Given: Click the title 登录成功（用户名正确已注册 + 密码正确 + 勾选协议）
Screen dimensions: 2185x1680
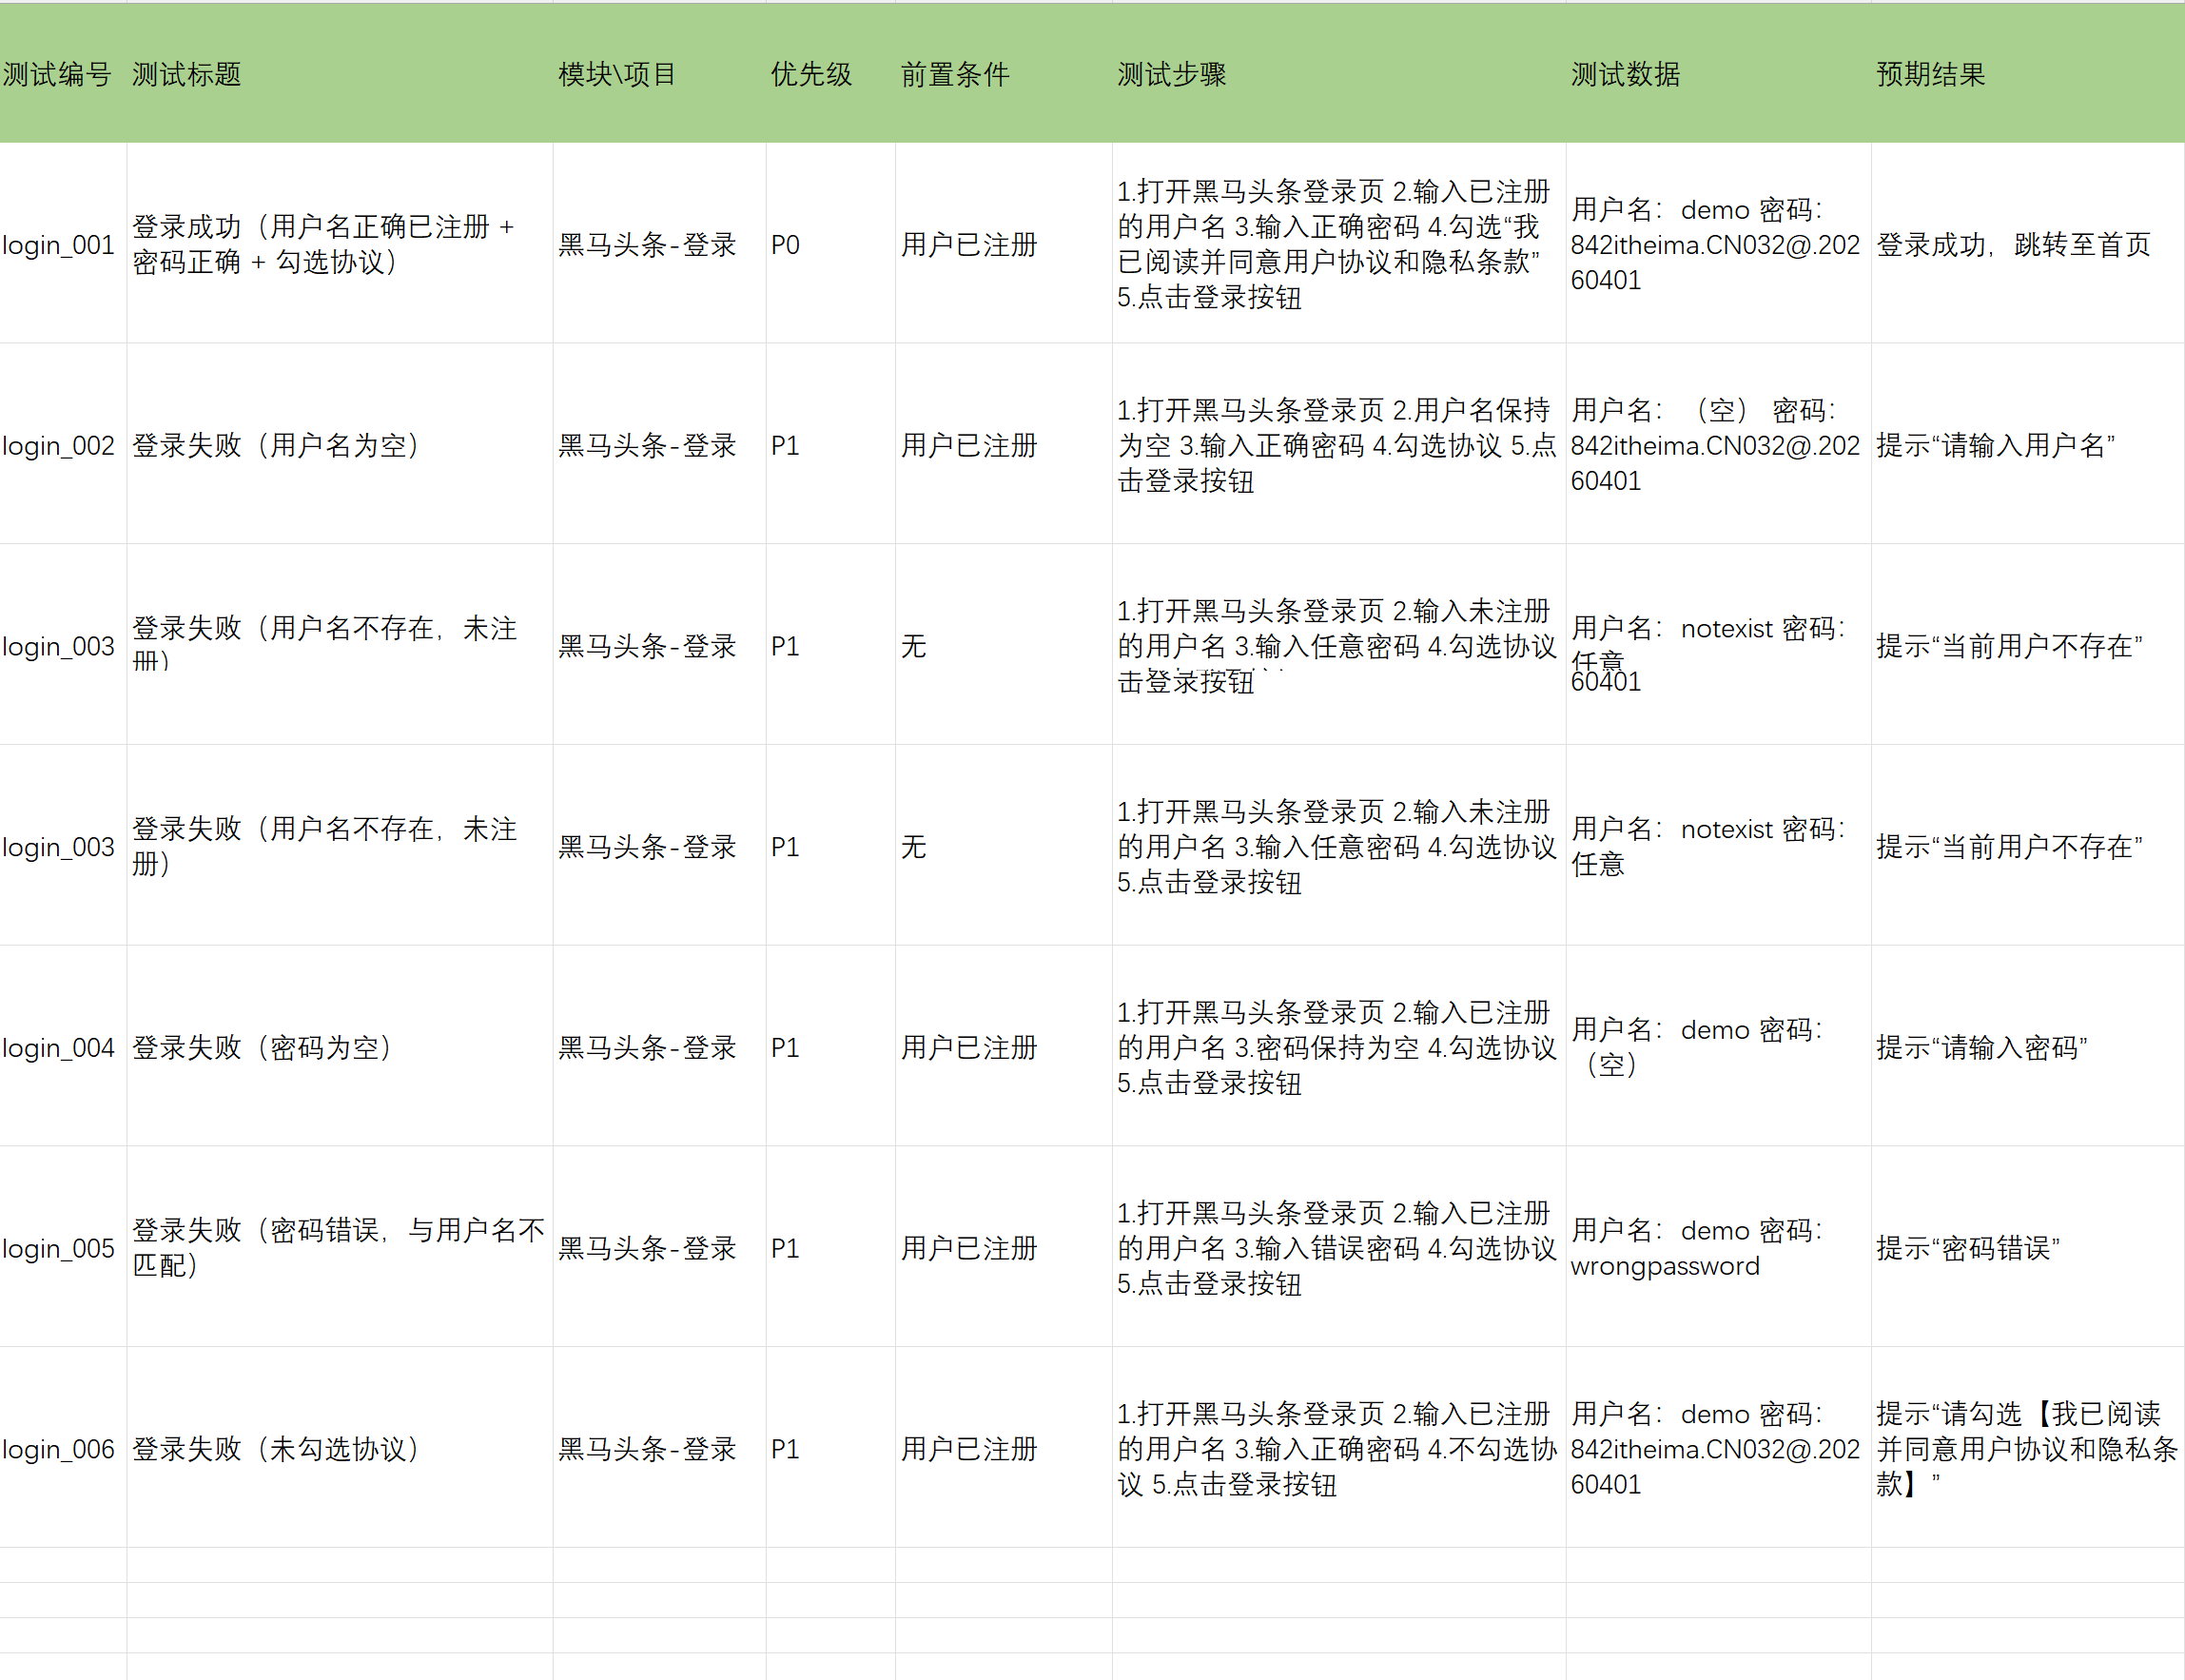Looking at the screenshot, I should [340, 244].
